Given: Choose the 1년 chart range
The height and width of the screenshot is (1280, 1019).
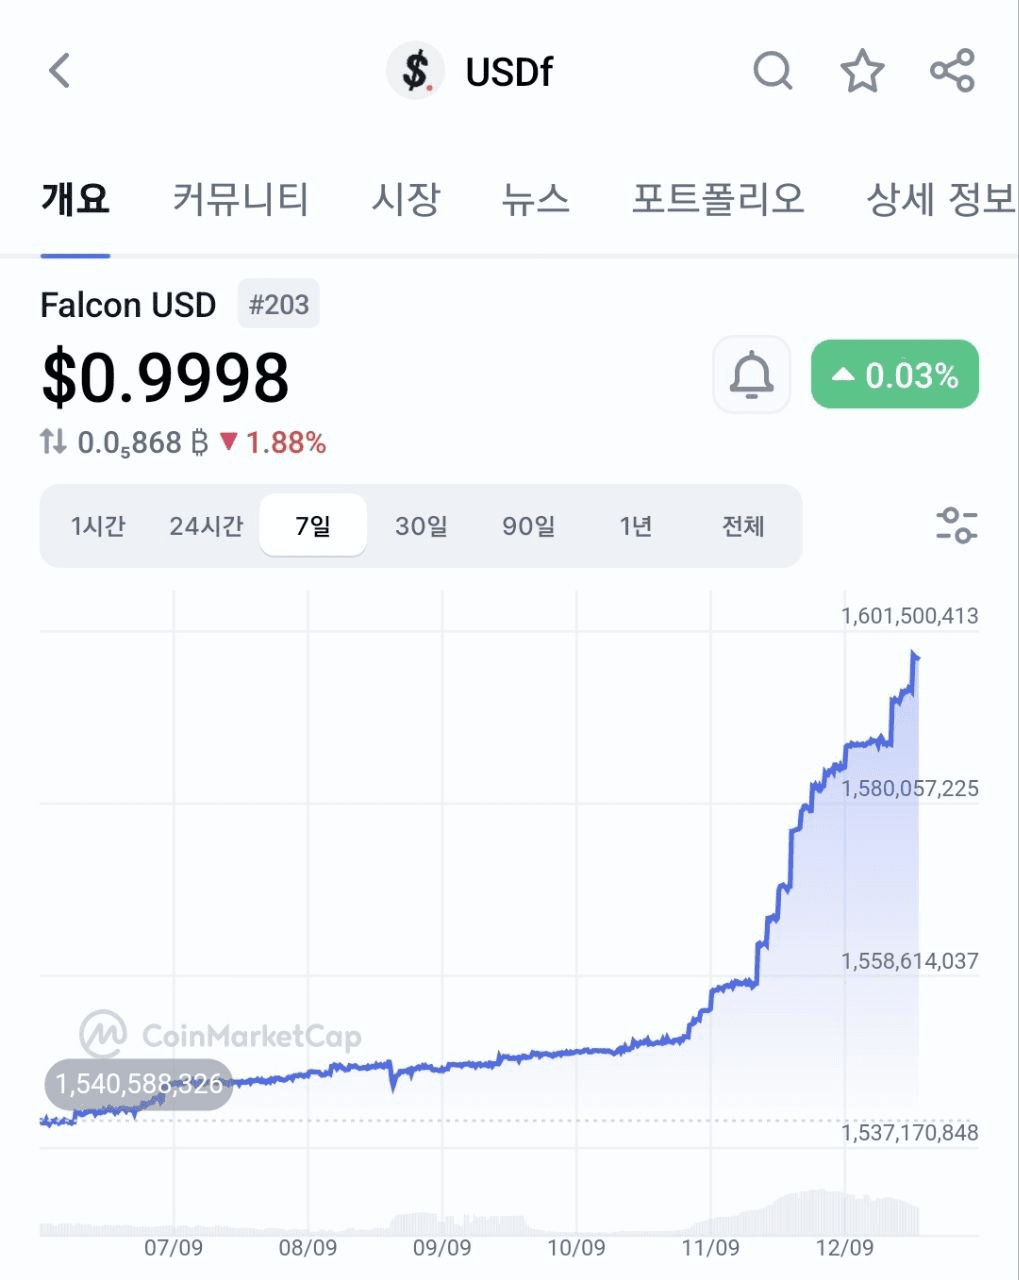Looking at the screenshot, I should click(x=636, y=526).
